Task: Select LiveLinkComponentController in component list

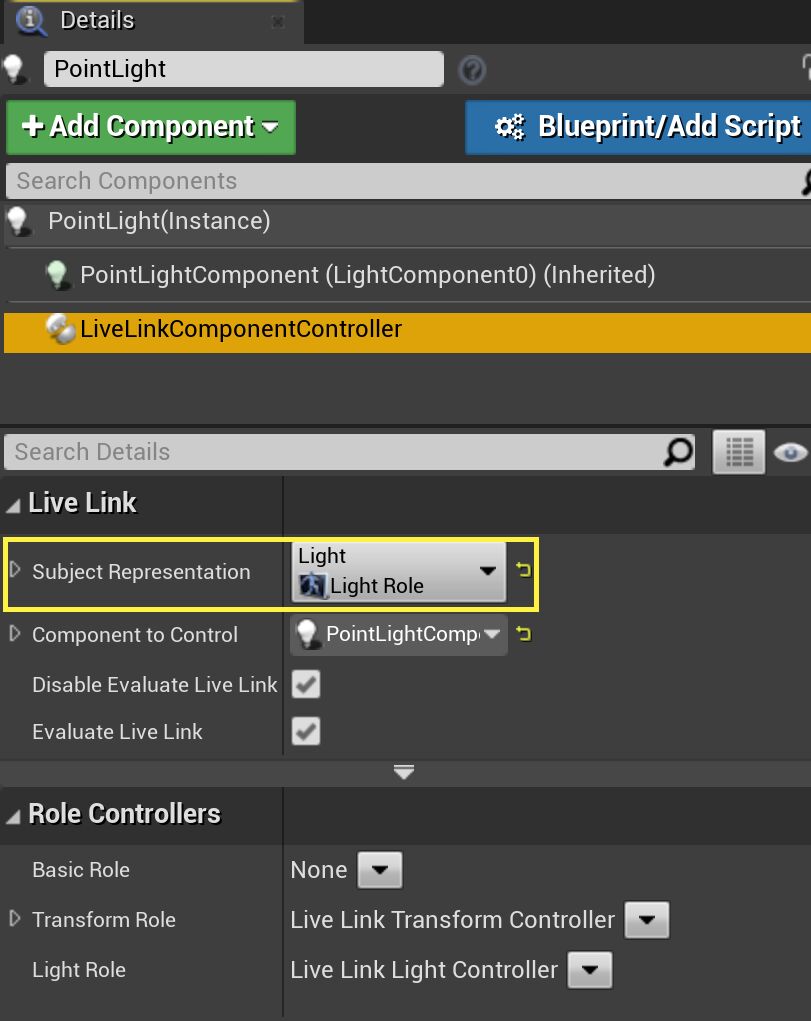Action: point(408,332)
